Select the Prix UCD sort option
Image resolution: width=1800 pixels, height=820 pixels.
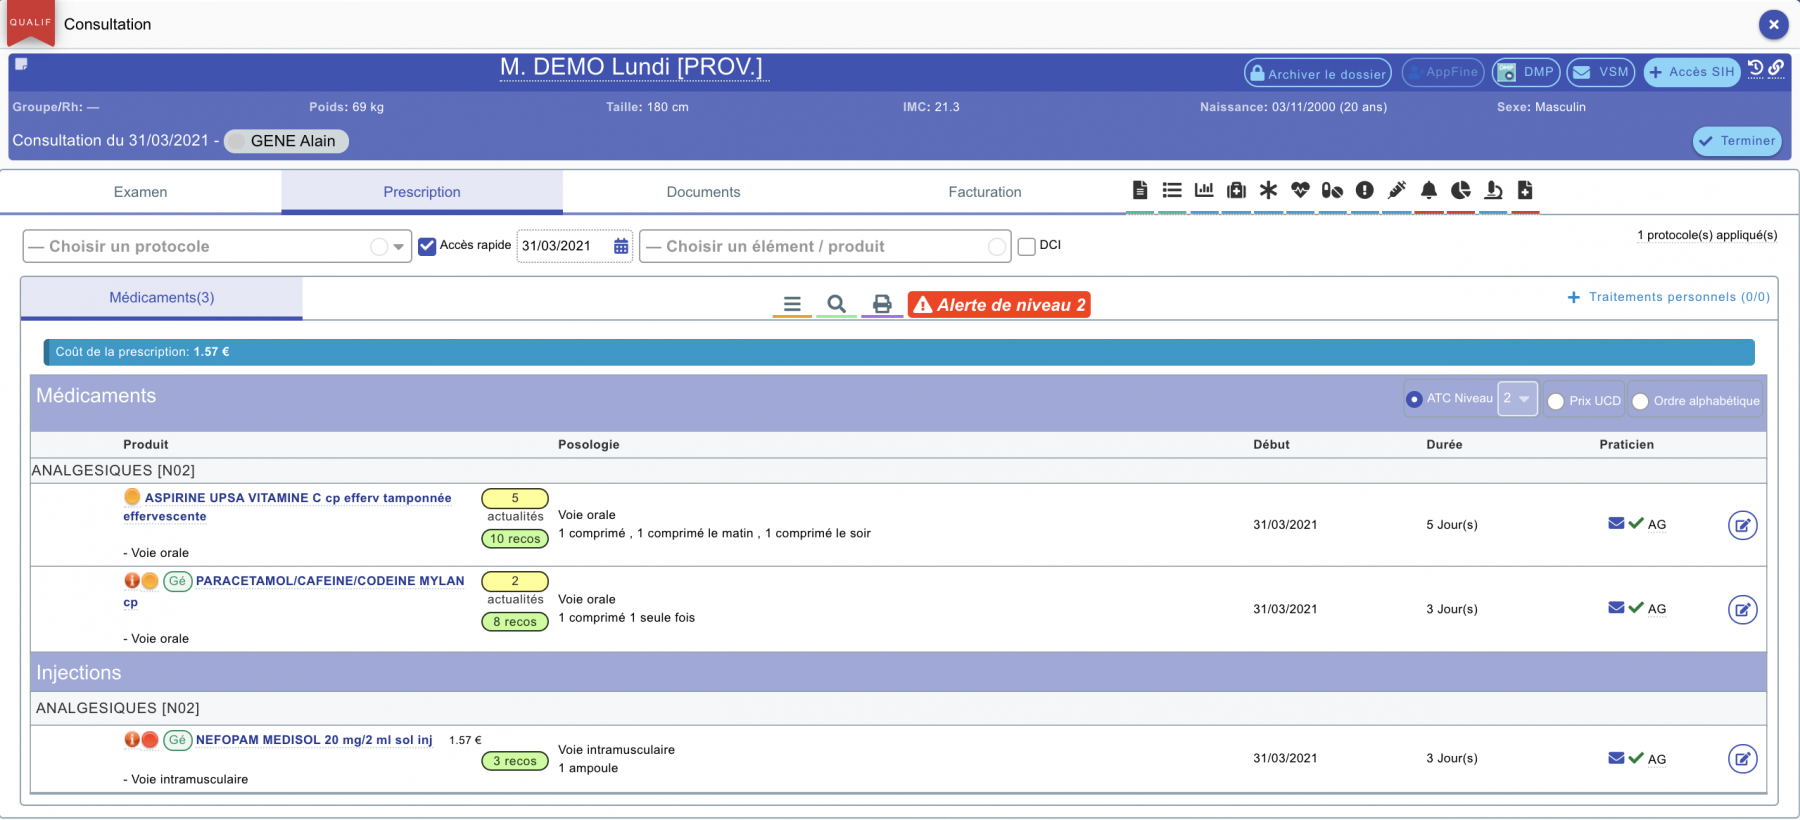click(1556, 401)
